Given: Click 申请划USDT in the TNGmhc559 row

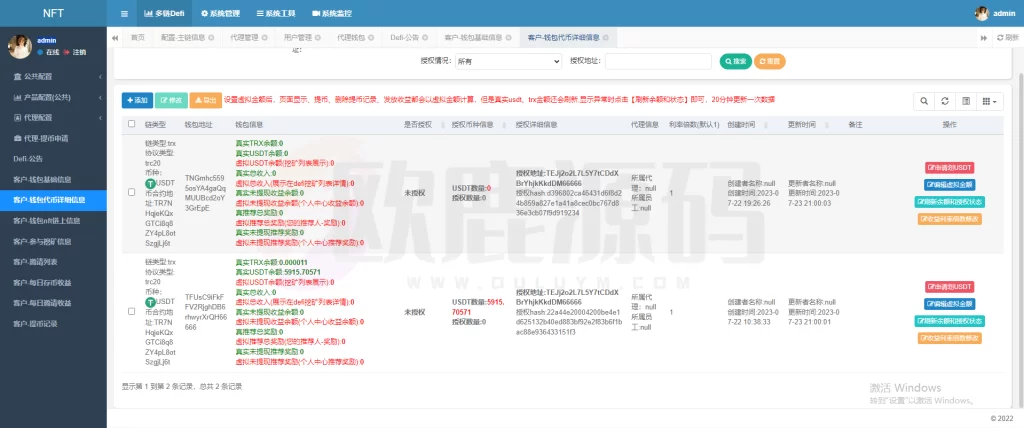Looking at the screenshot, I should point(950,167).
